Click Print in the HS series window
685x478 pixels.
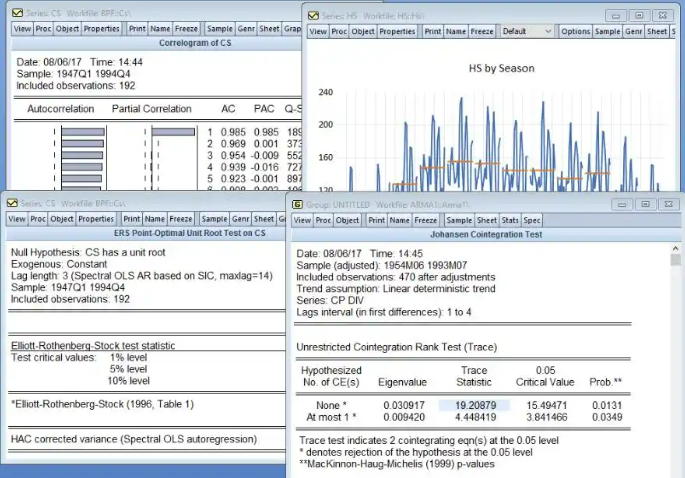432,31
